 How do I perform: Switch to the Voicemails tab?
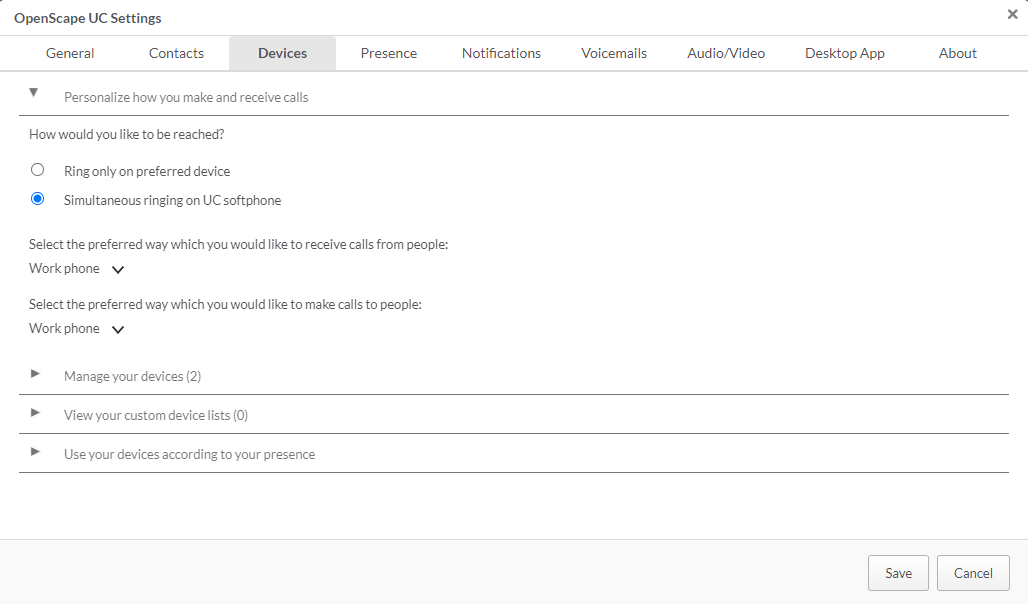(614, 53)
